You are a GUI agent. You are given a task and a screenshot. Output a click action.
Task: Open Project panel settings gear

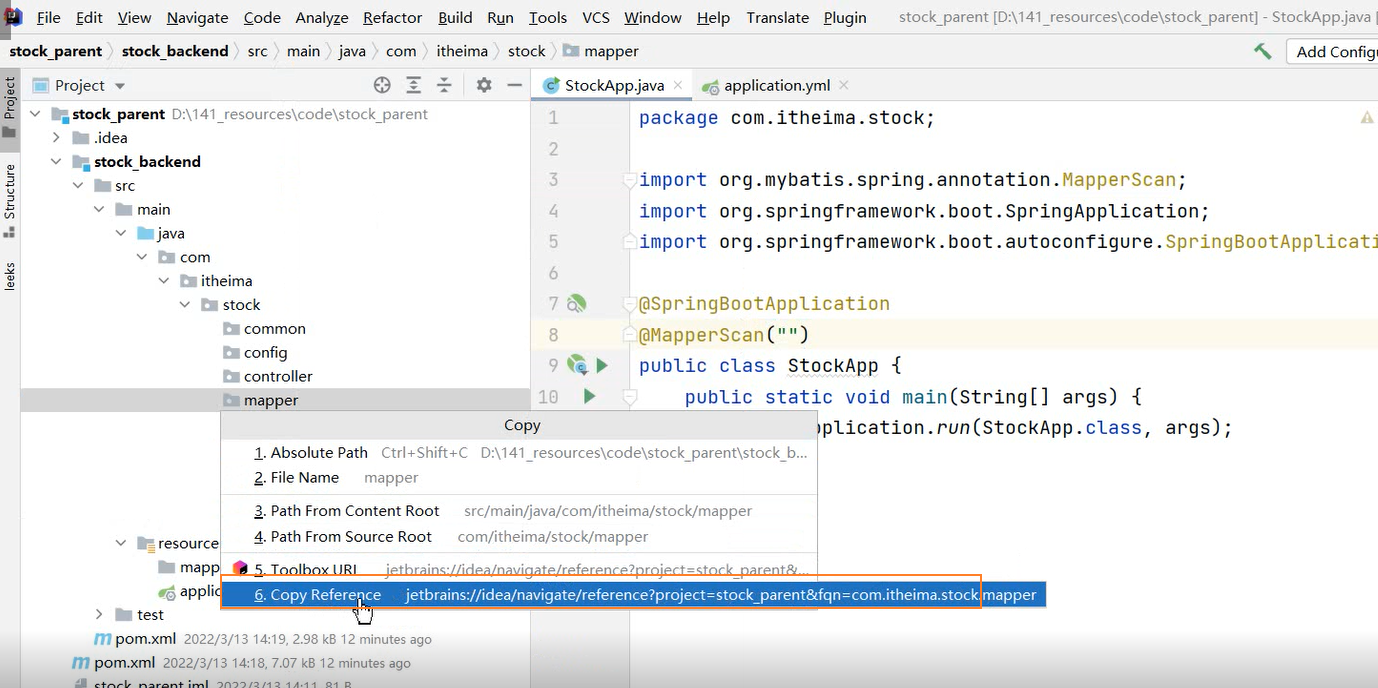484,85
